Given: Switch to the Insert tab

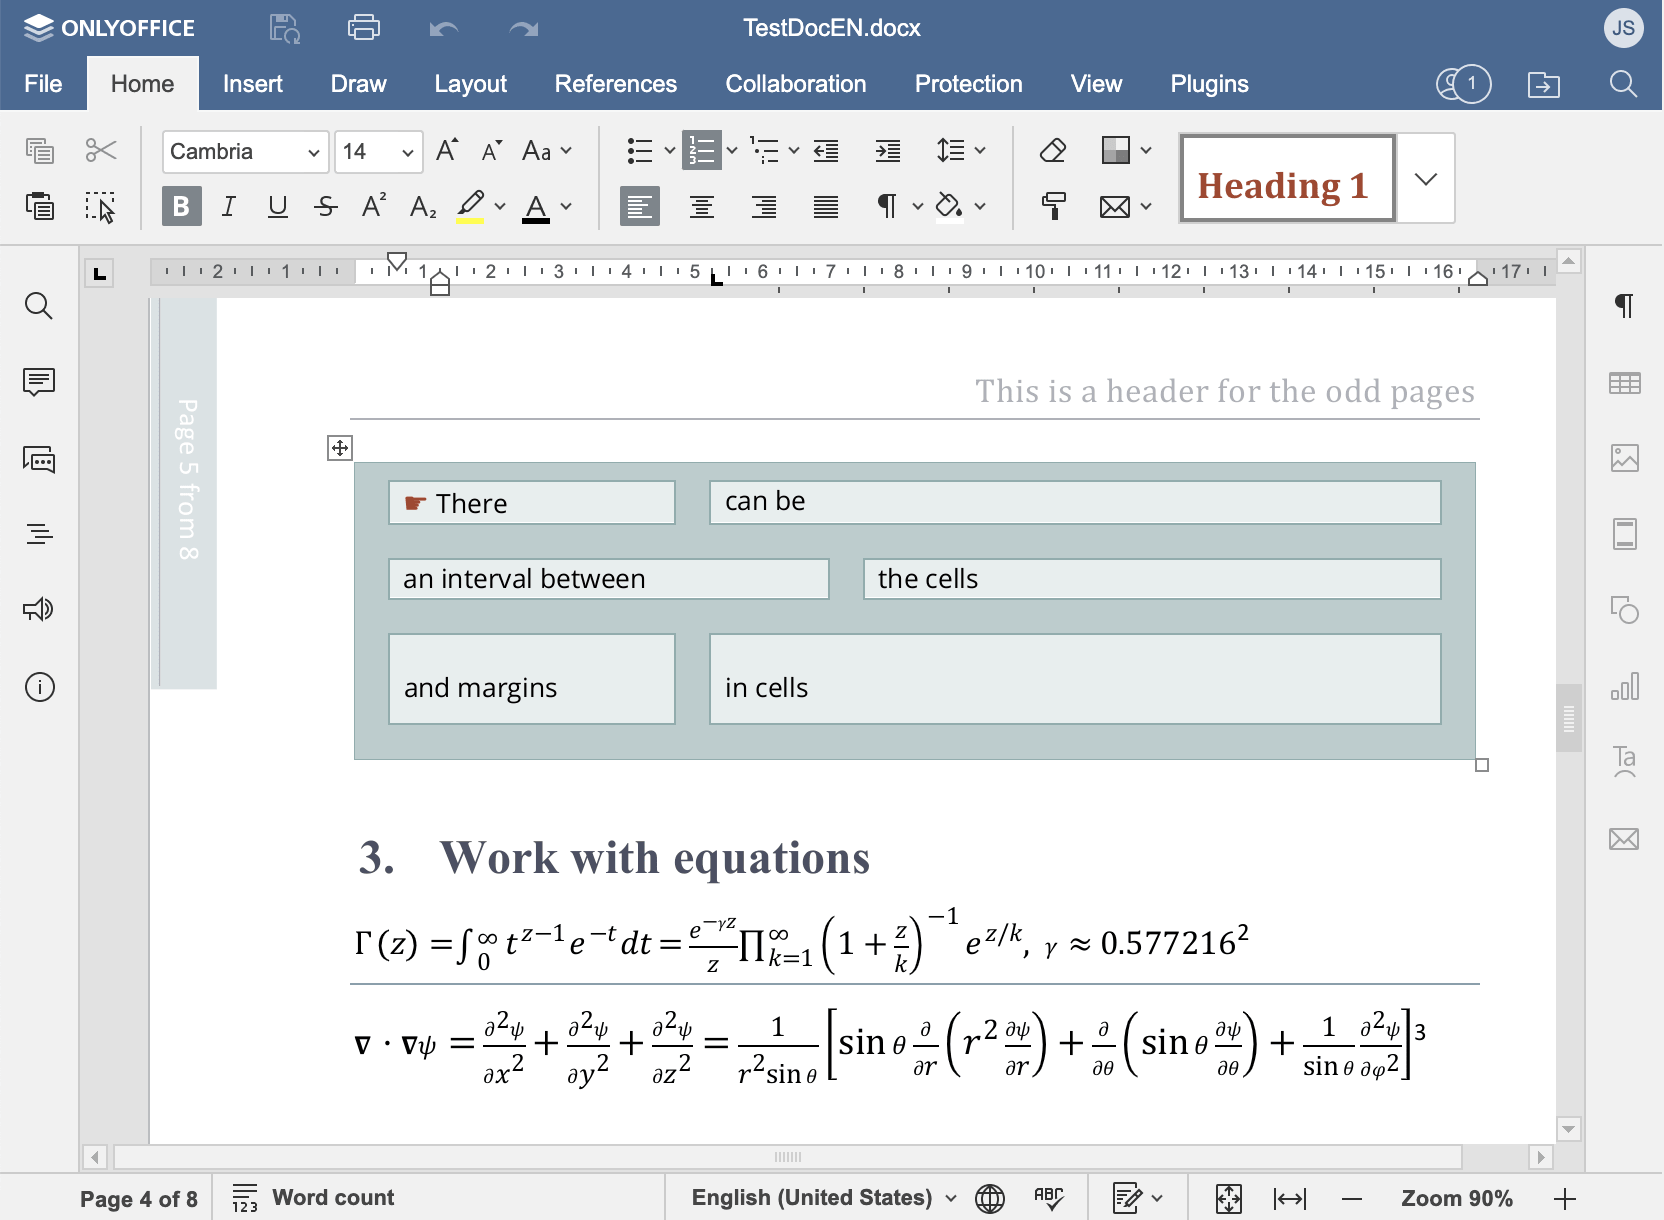Looking at the screenshot, I should coord(253,84).
